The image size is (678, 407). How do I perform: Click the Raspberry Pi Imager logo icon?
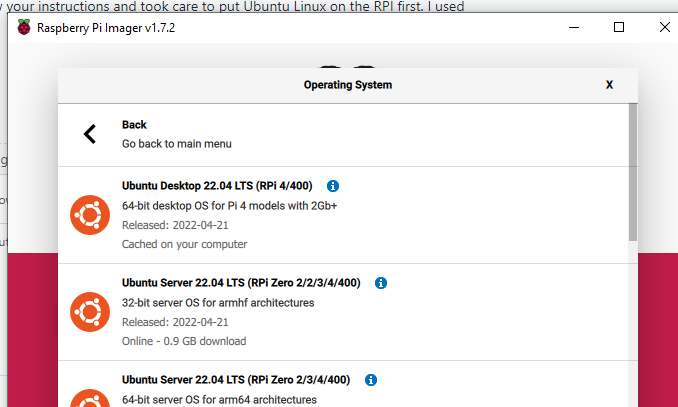(x=24, y=27)
